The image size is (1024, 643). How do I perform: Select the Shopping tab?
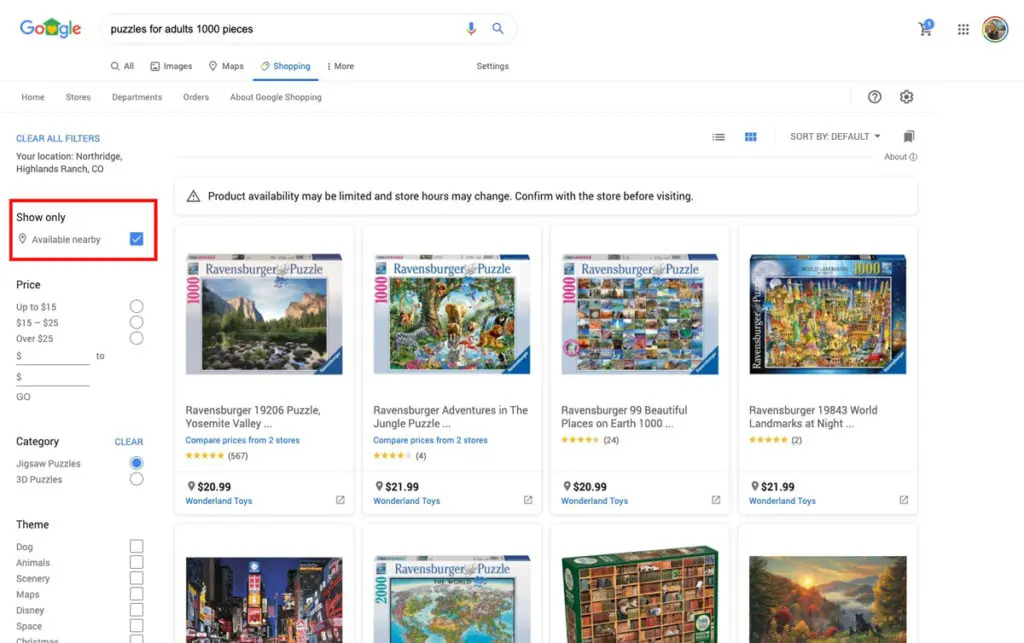[285, 66]
